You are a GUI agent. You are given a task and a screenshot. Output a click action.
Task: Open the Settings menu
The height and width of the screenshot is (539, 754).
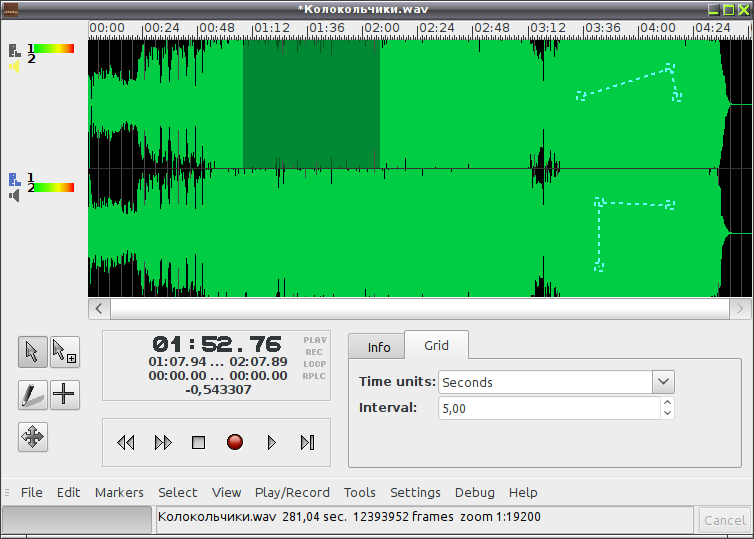(x=415, y=492)
